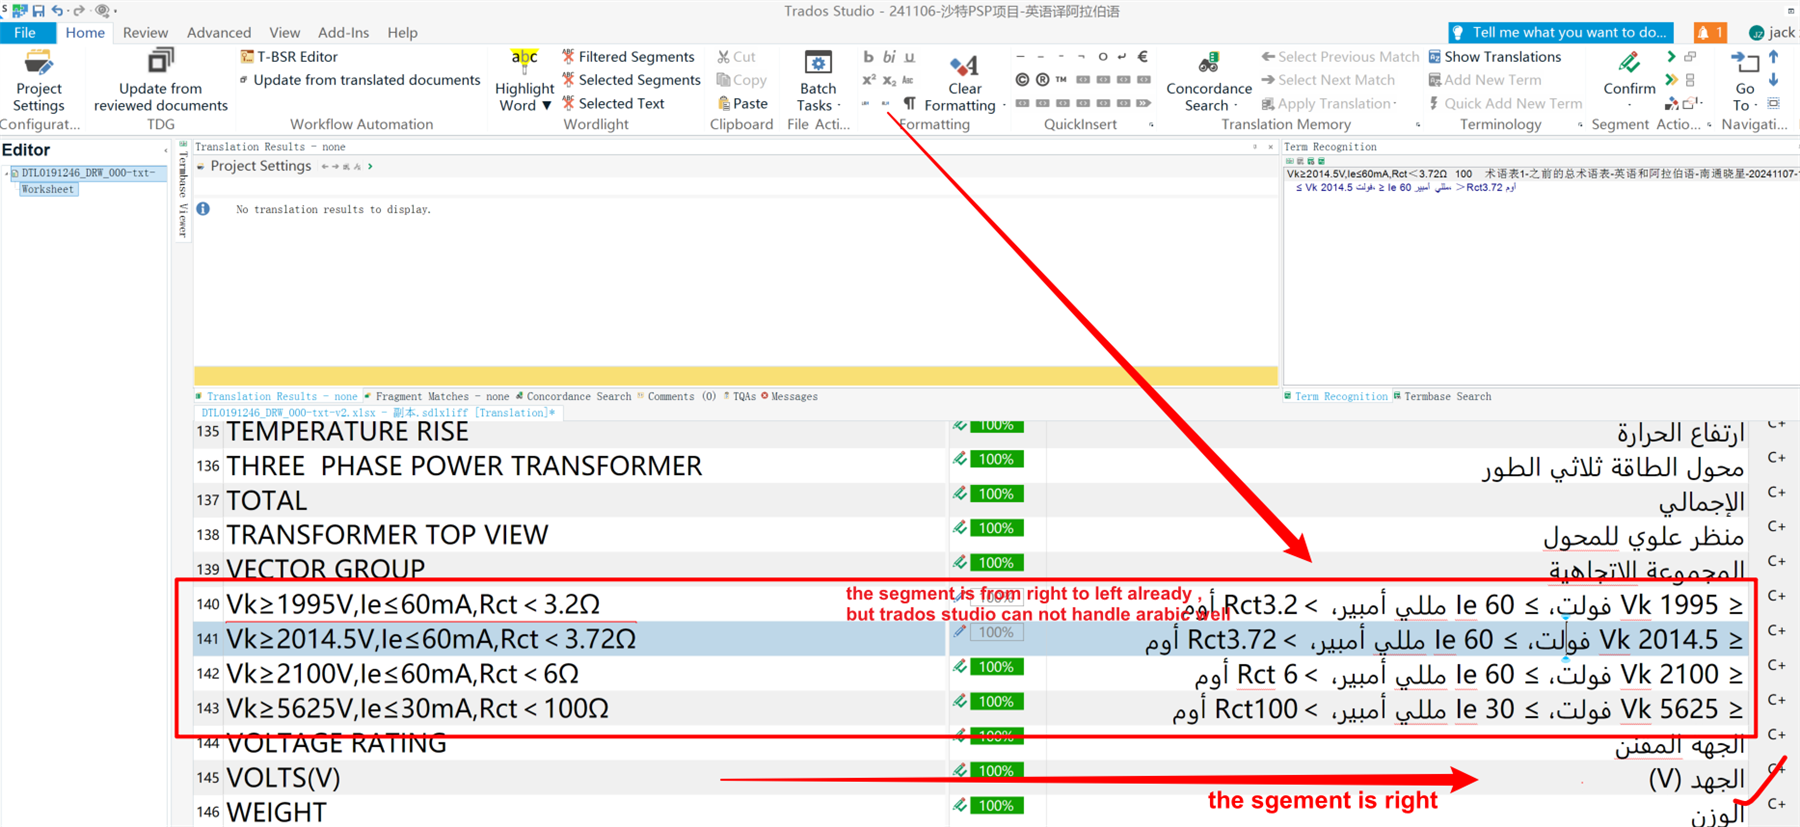This screenshot has height=827, width=1800.
Task: Expand the Highlight Word dropdown arrow
Action: pos(547,106)
